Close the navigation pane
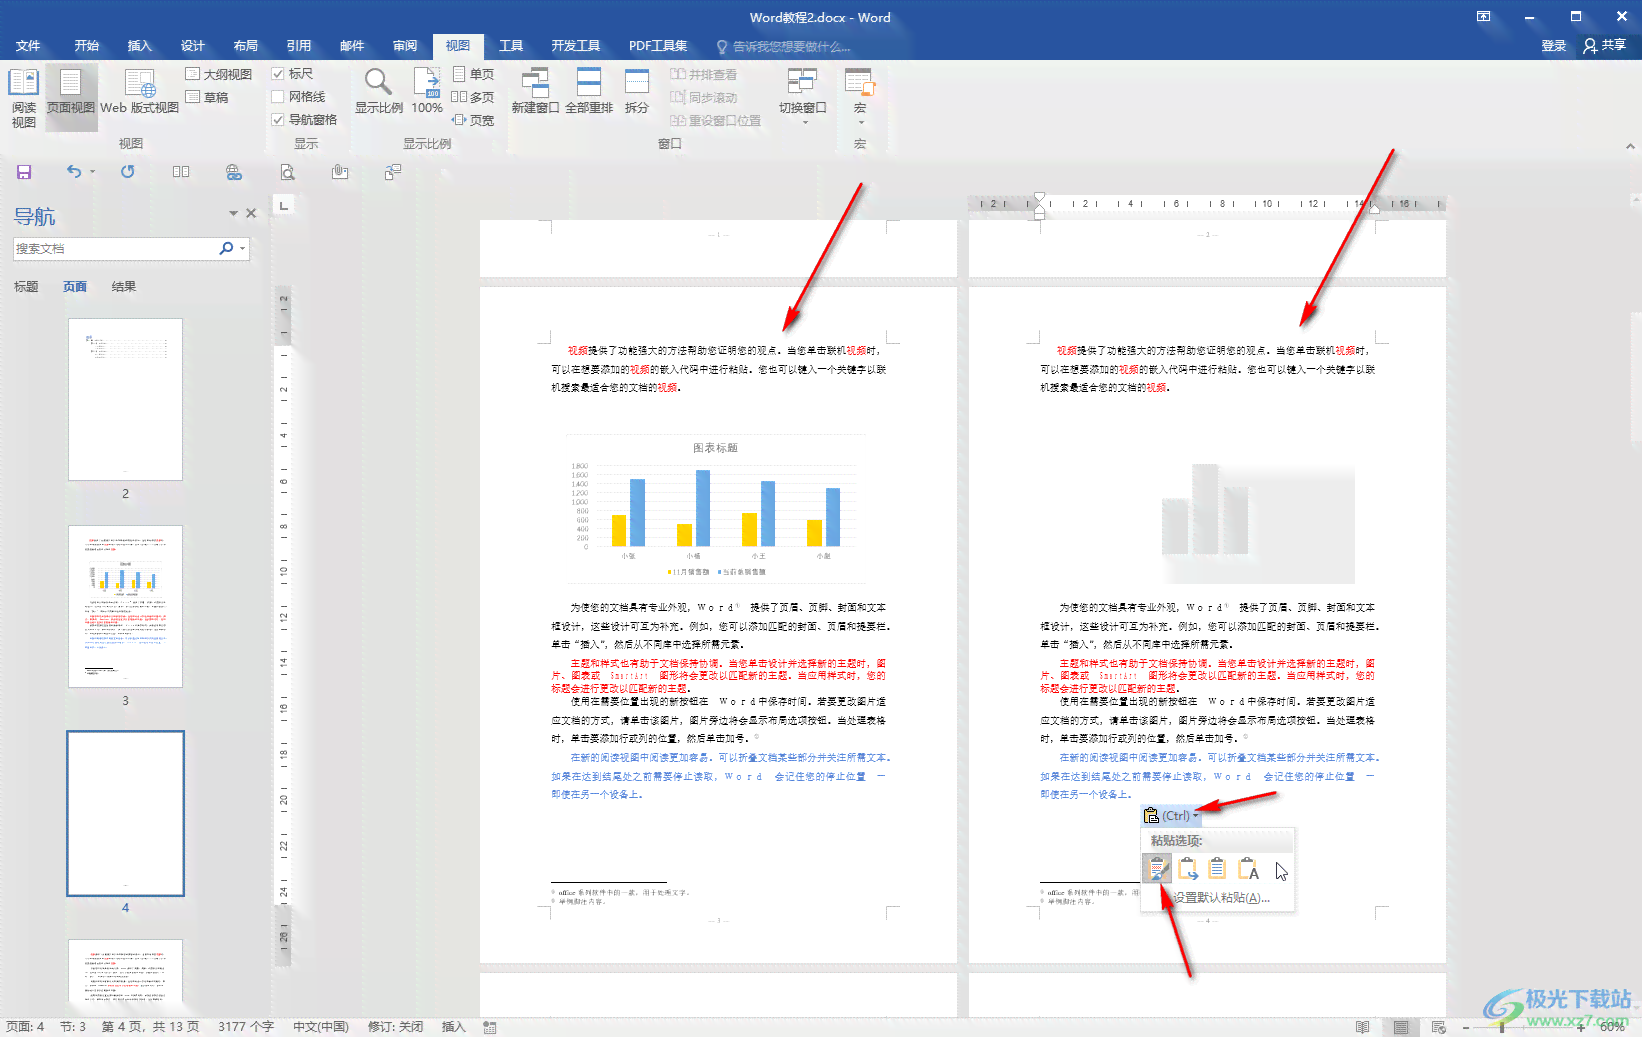 [x=251, y=213]
